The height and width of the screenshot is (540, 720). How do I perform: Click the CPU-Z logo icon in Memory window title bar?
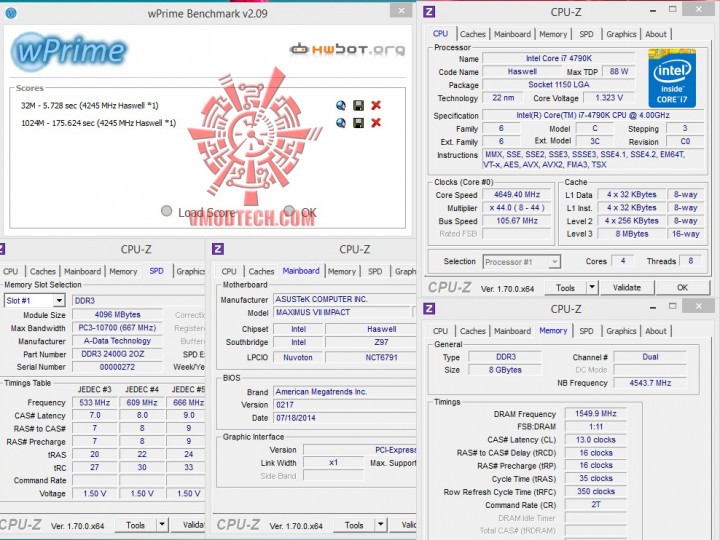[429, 309]
